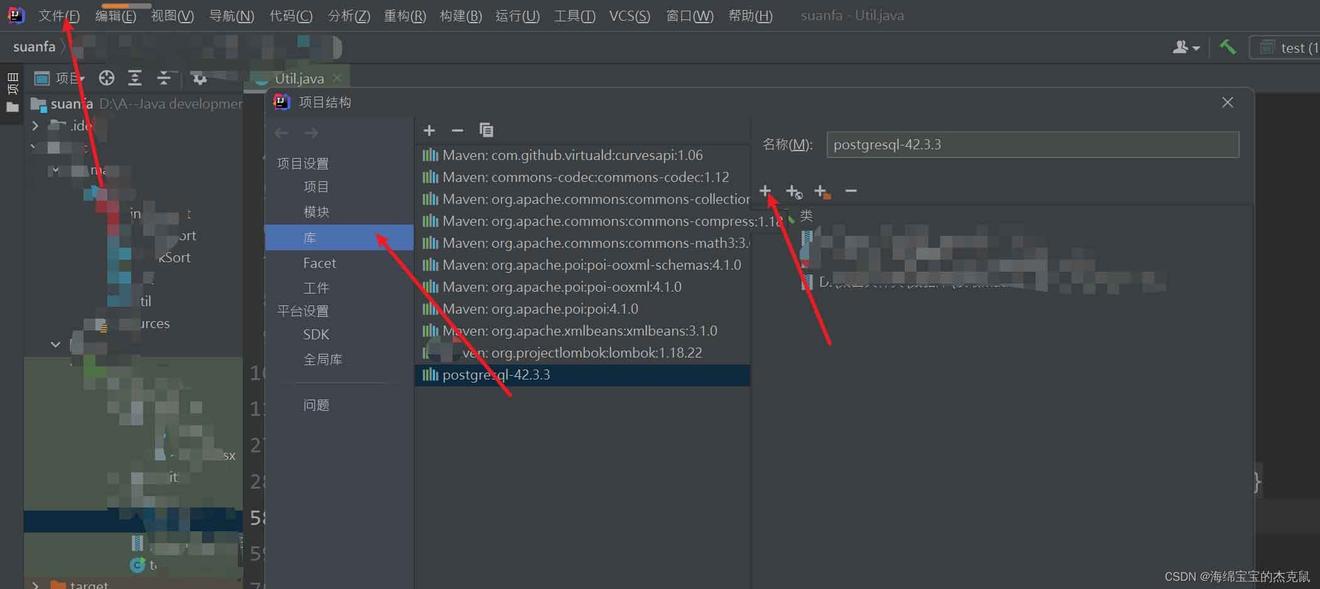Viewport: 1320px width, 589px height.
Task: Click the expand all icon in the project panel toolbar
Action: click(135, 78)
